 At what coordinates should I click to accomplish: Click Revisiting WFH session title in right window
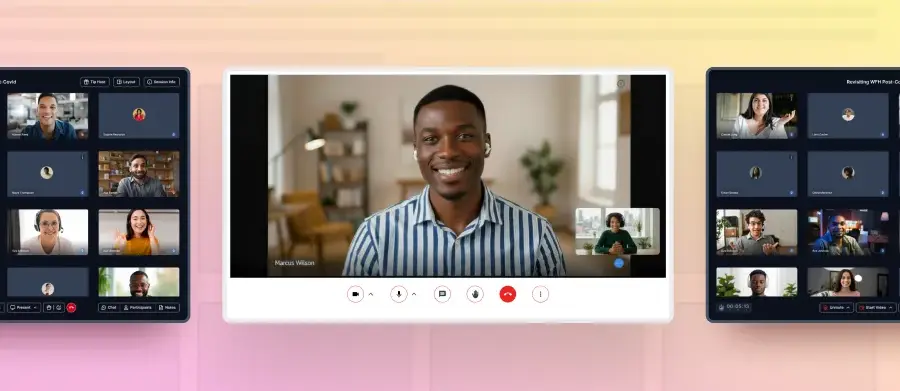pos(872,82)
